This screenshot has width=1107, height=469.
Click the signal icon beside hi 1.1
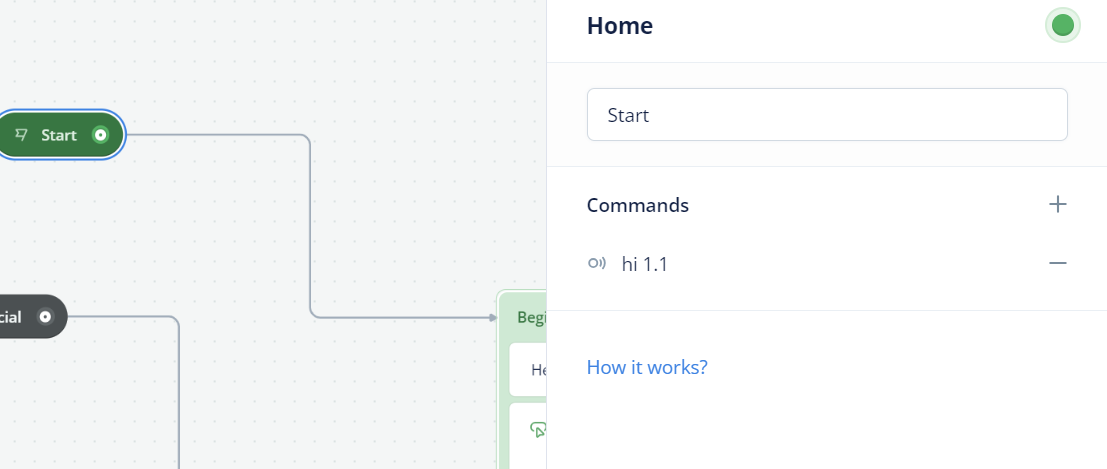click(597, 263)
